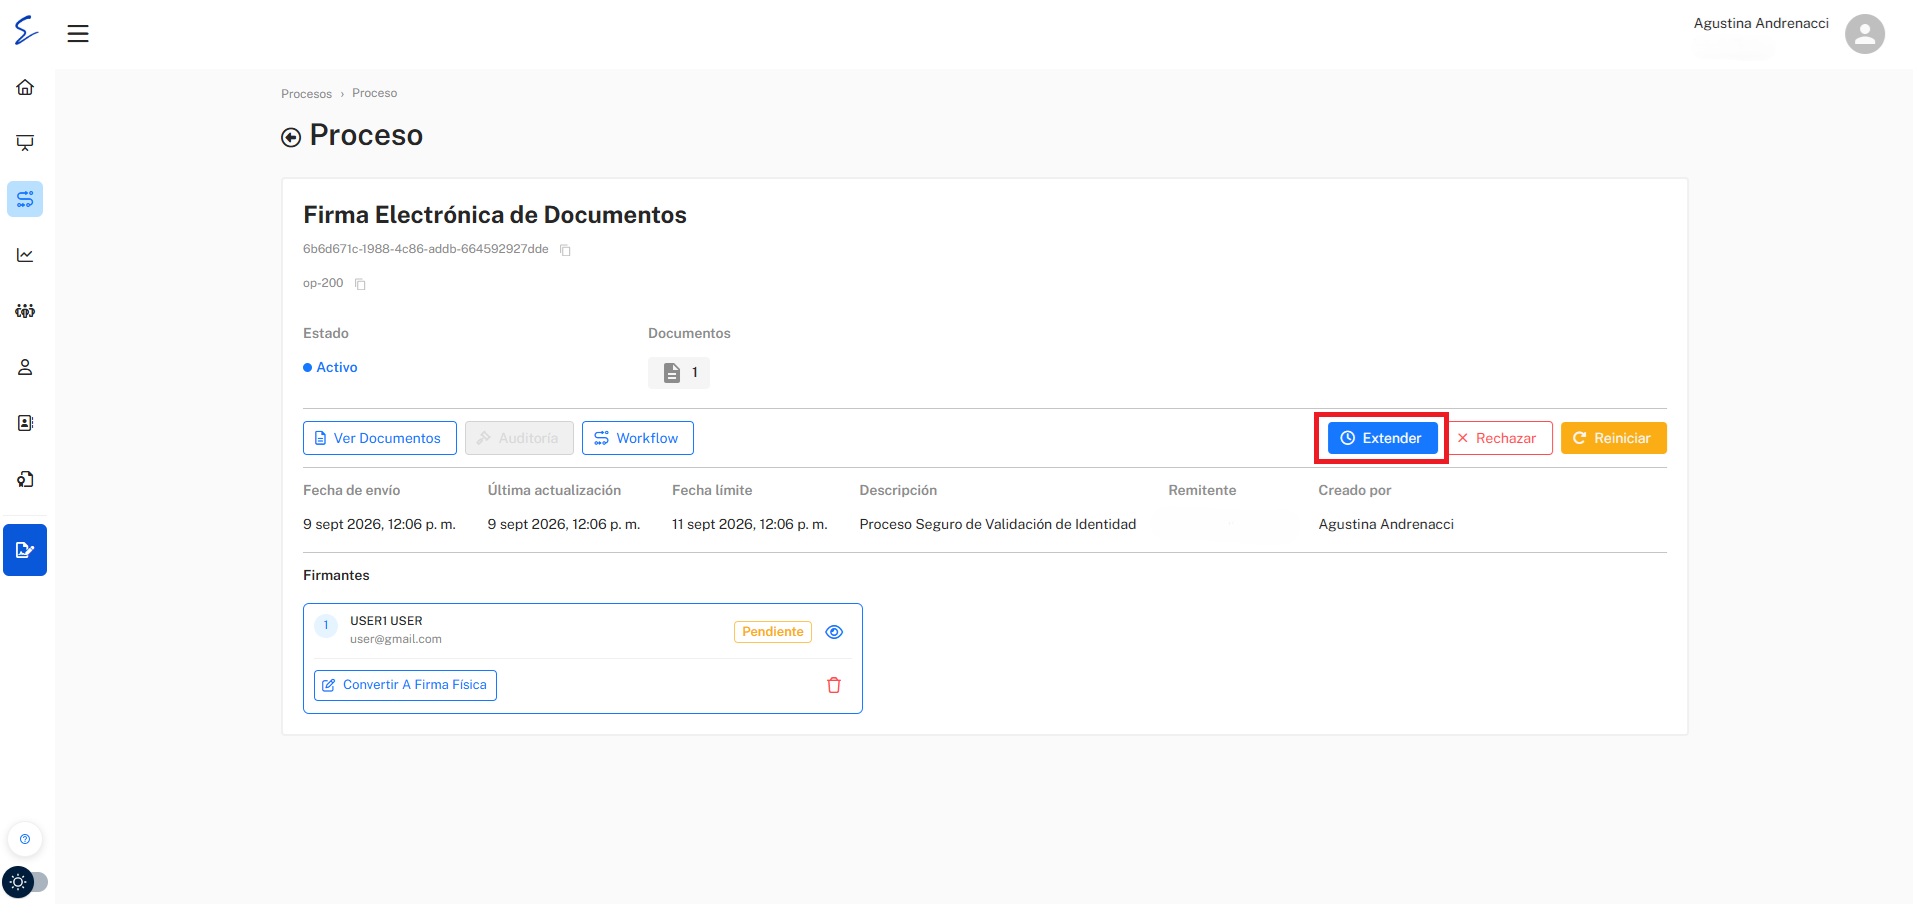
Task: Open the blue signature sidebar icon
Action: tap(25, 550)
